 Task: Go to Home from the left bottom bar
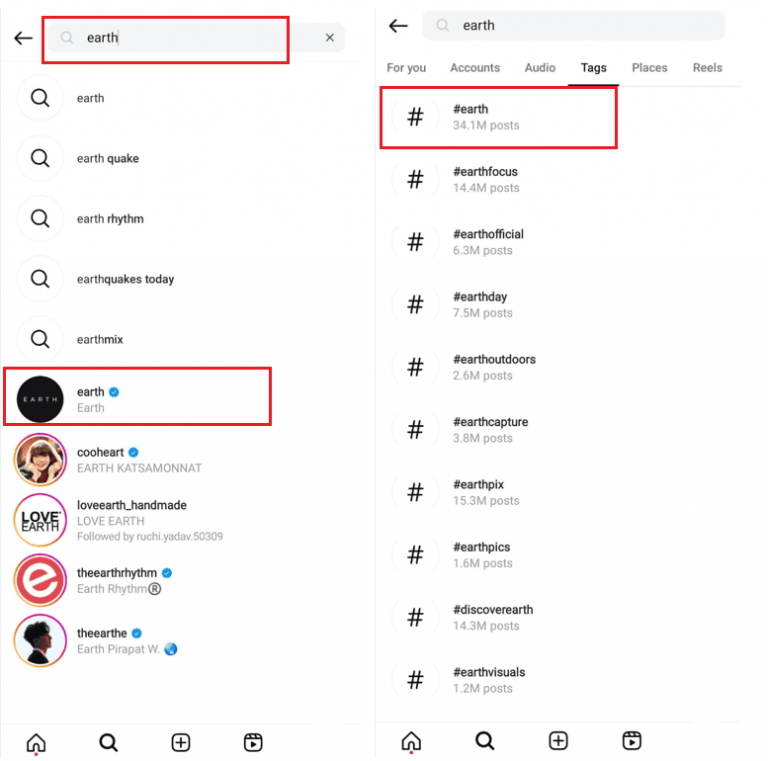click(36, 742)
